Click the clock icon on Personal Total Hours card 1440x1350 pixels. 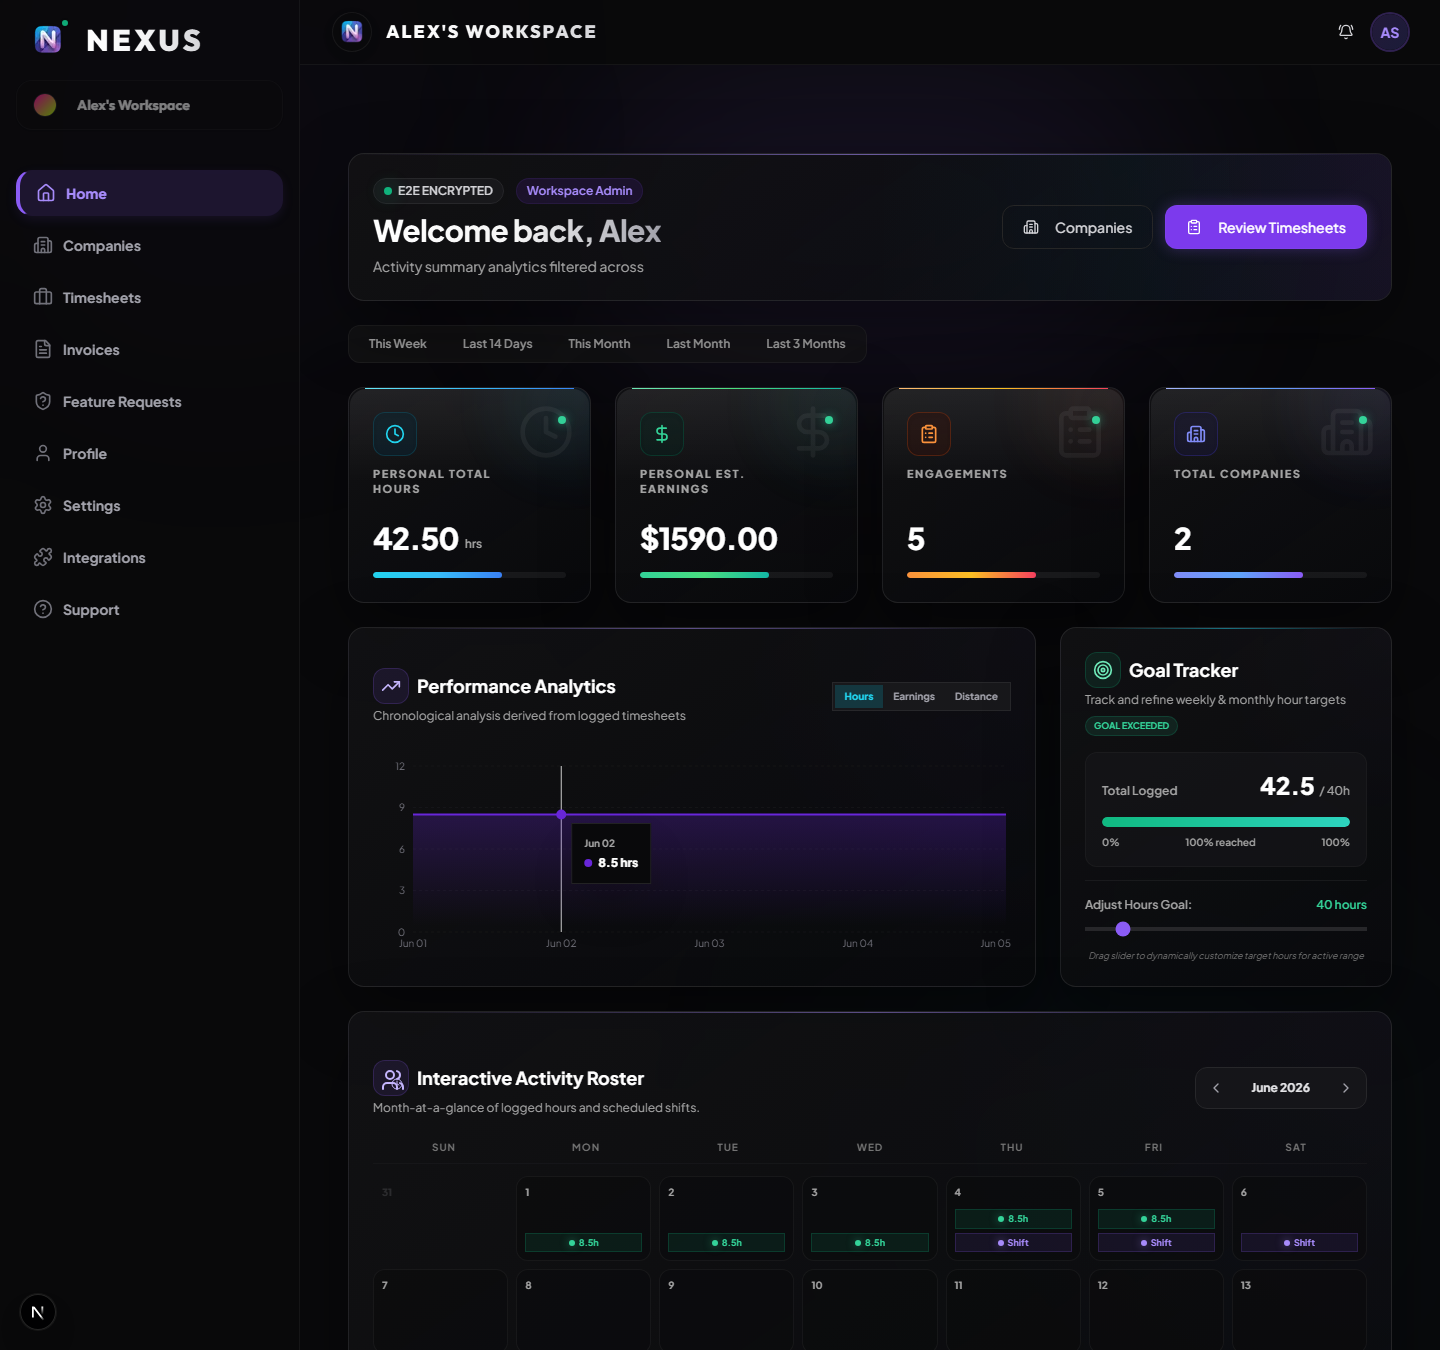pos(395,434)
